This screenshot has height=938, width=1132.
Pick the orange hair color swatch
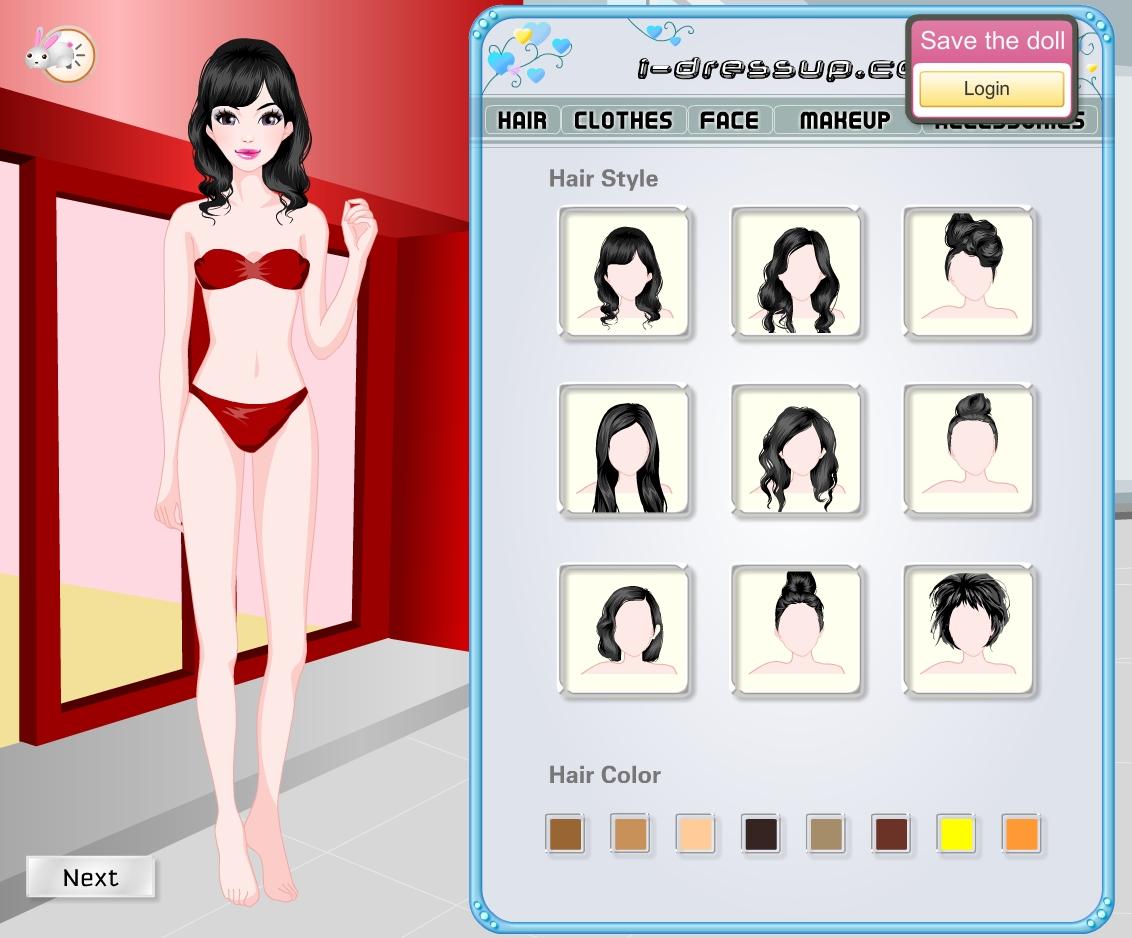coord(1021,833)
